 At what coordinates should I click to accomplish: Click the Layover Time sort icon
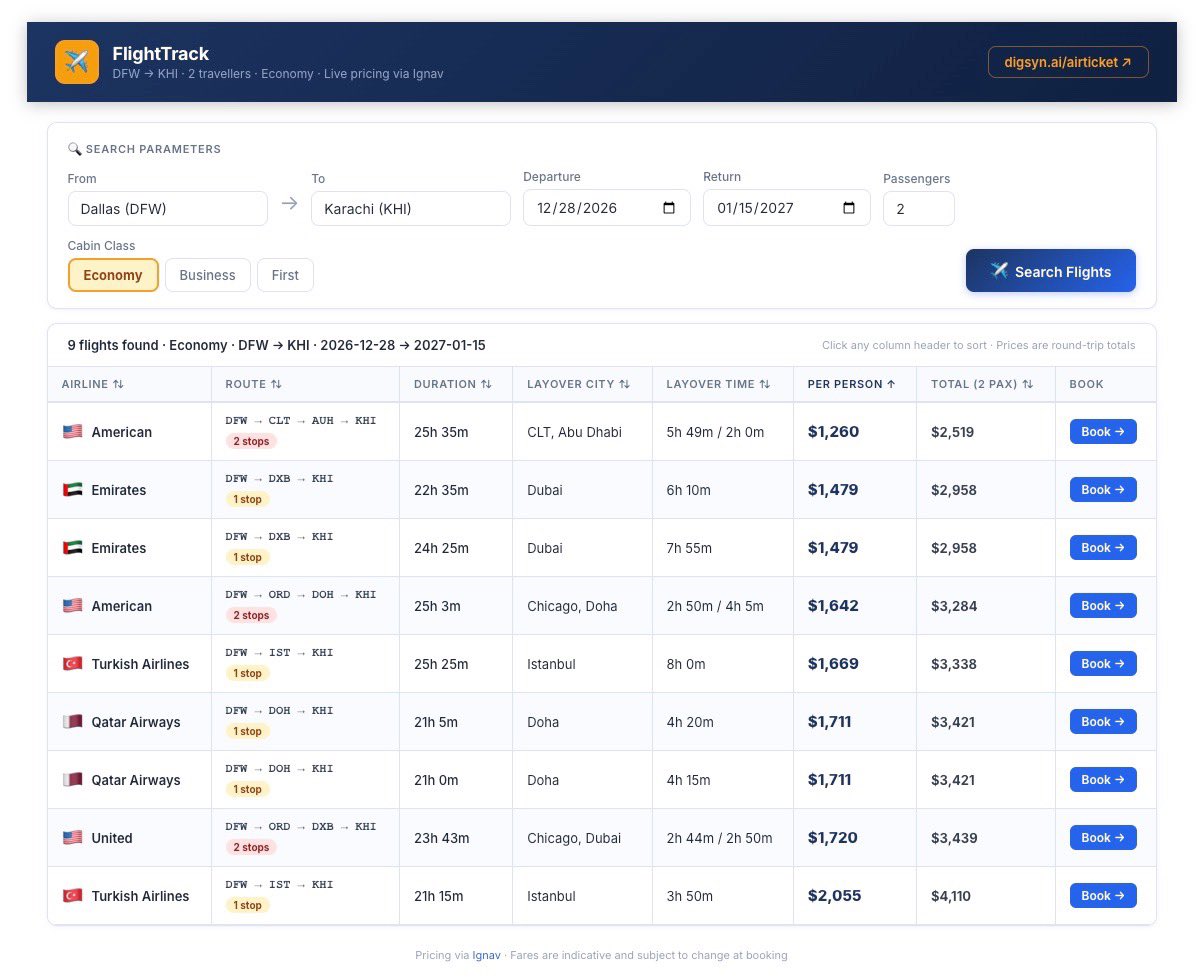tap(764, 384)
